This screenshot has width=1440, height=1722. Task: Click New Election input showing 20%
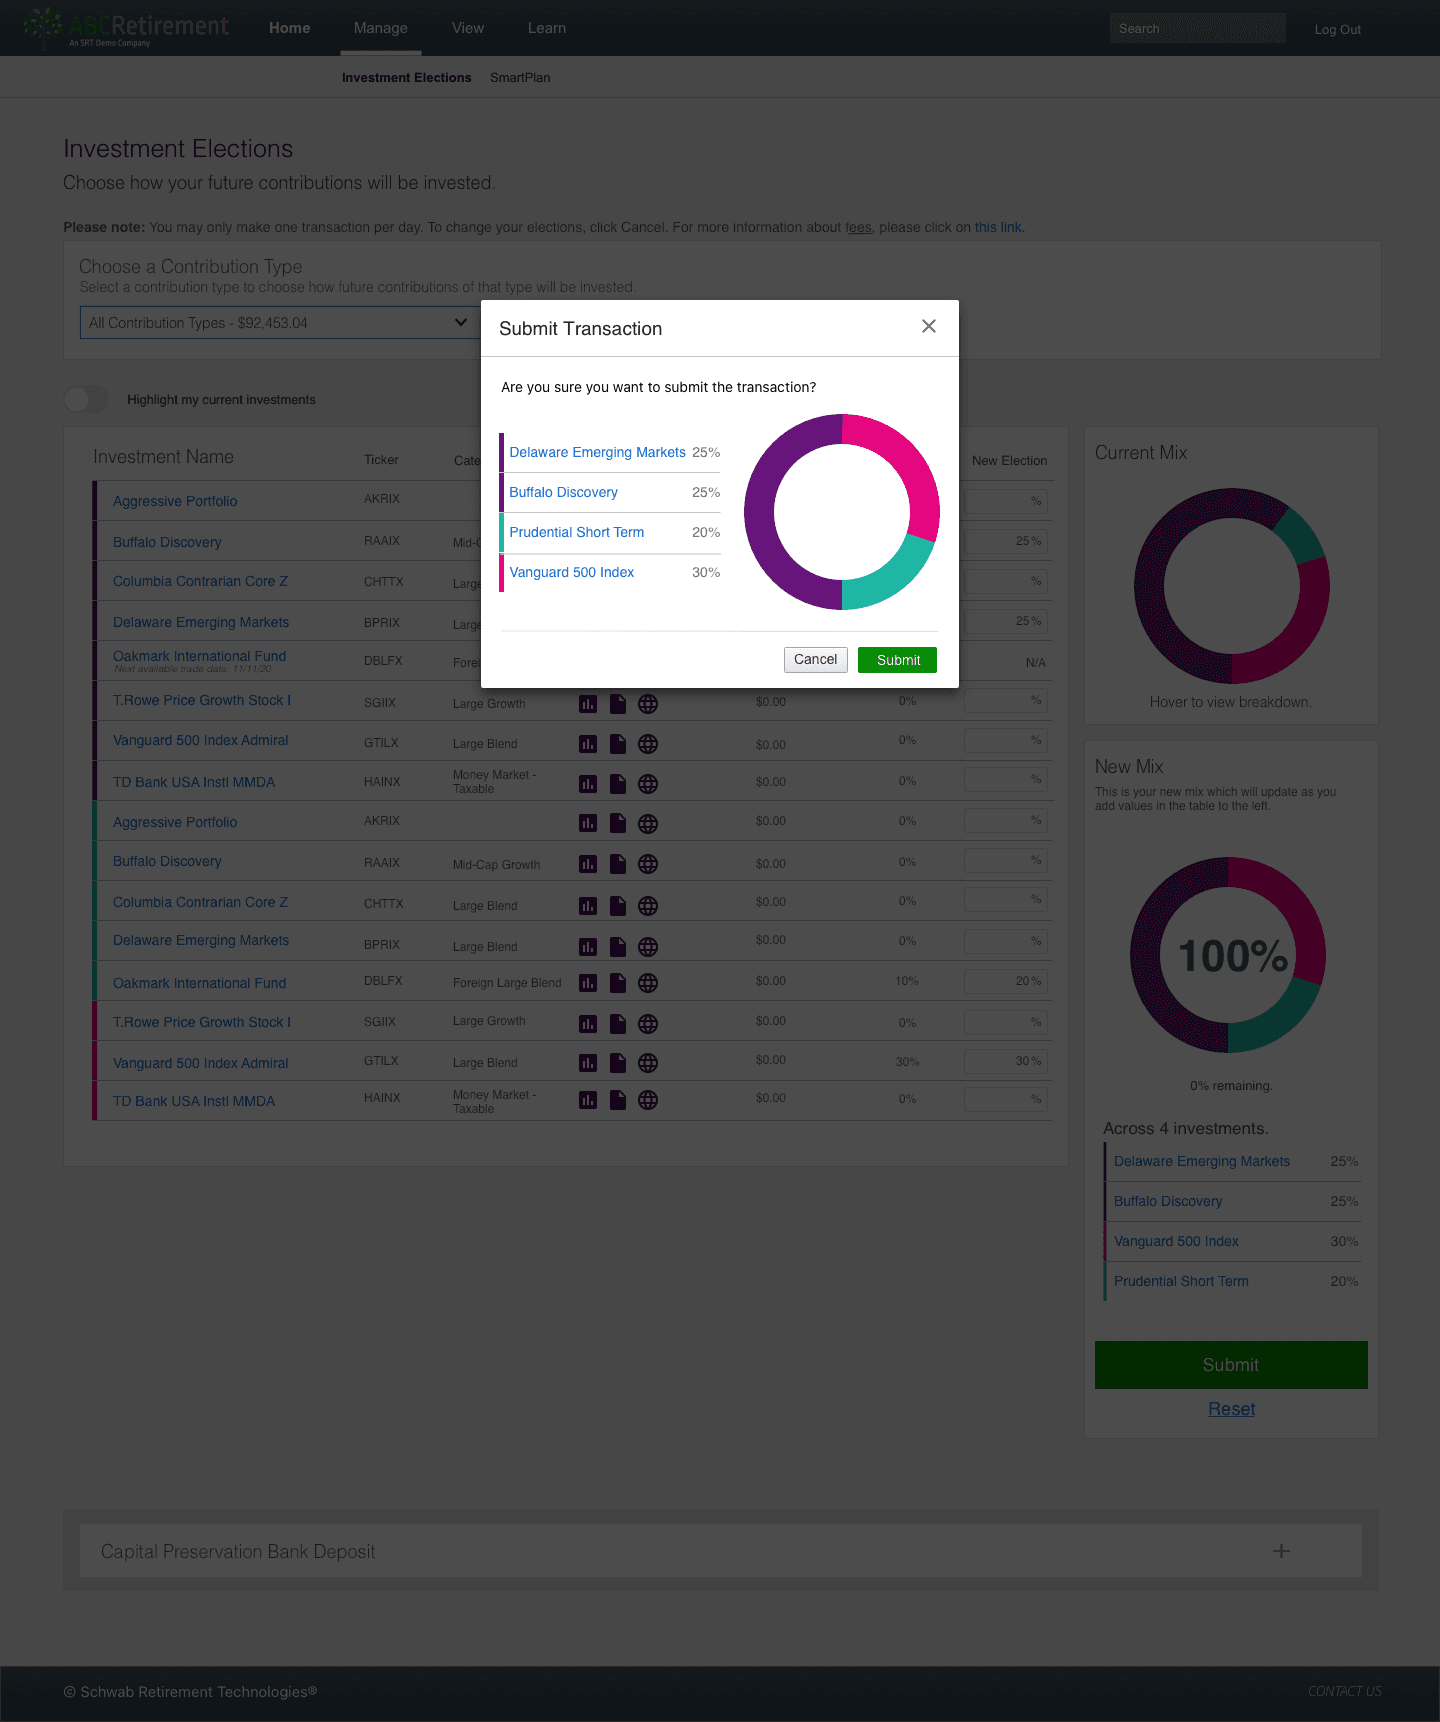(1005, 981)
